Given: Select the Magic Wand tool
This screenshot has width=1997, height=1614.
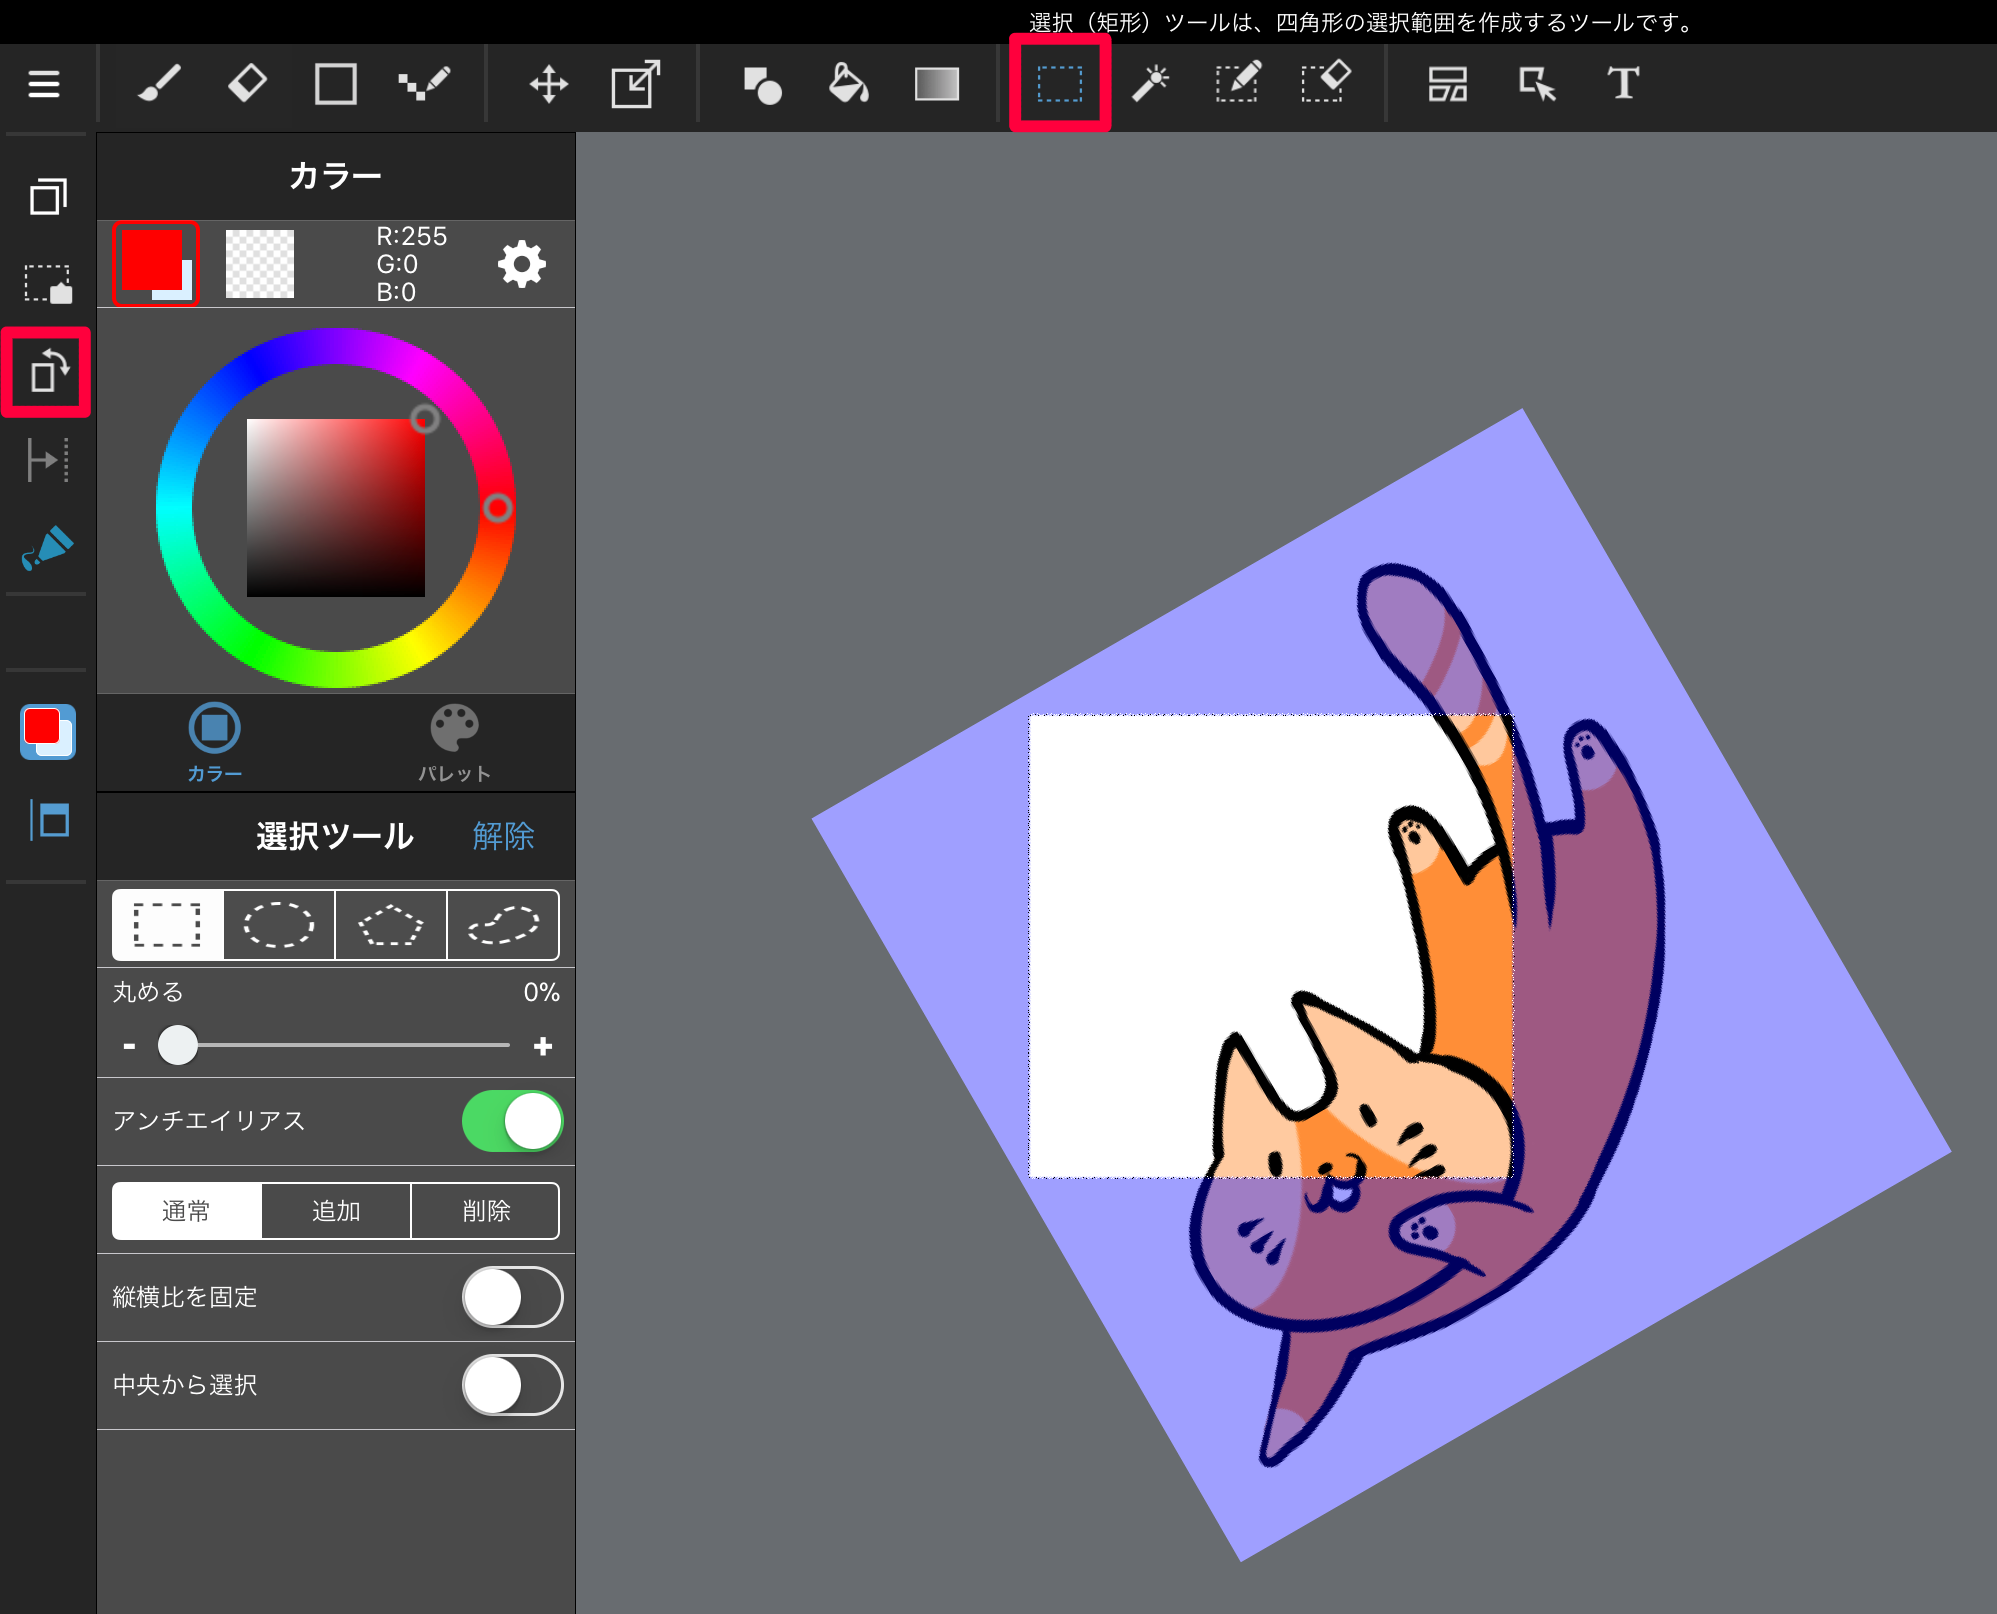Looking at the screenshot, I should pyautogui.click(x=1150, y=84).
